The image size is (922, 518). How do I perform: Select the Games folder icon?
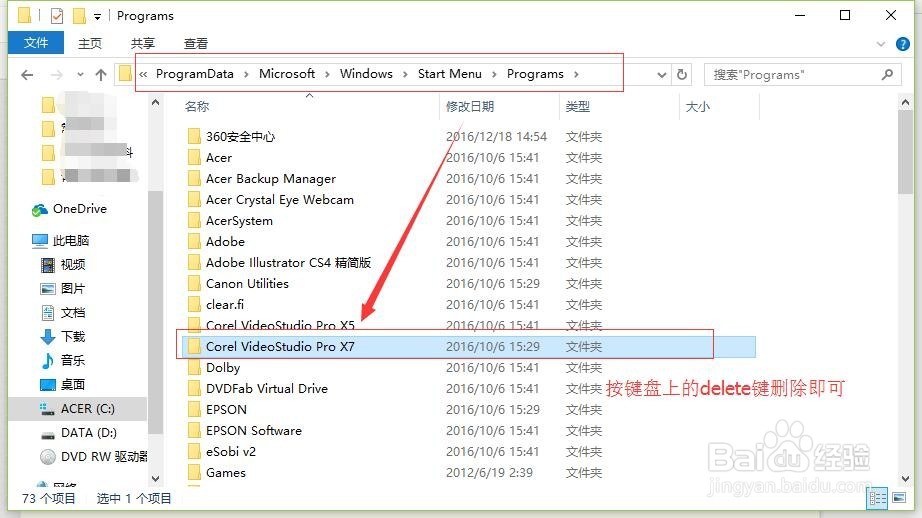(x=193, y=473)
